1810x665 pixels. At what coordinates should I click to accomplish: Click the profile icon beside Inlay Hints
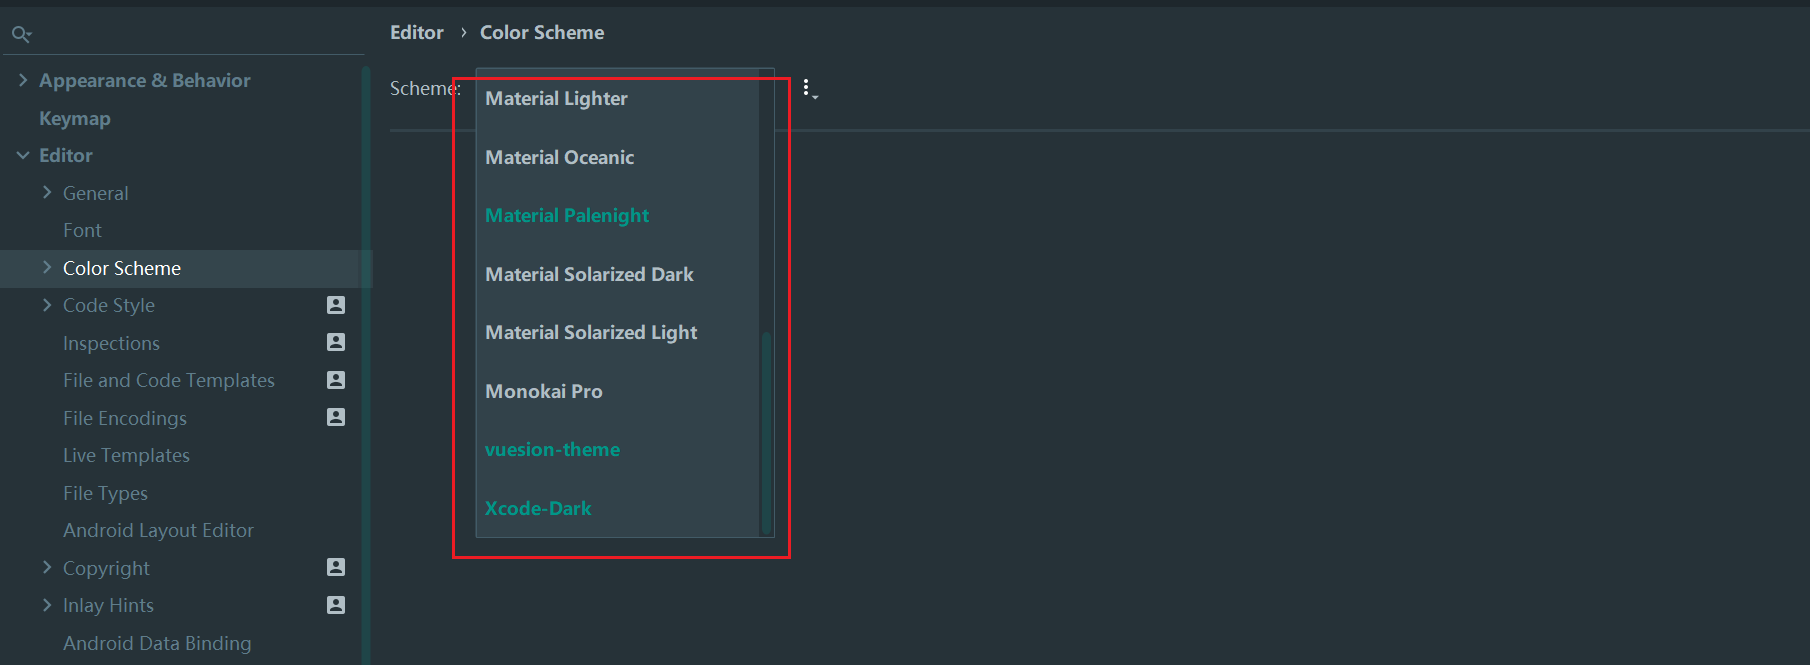coord(336,605)
